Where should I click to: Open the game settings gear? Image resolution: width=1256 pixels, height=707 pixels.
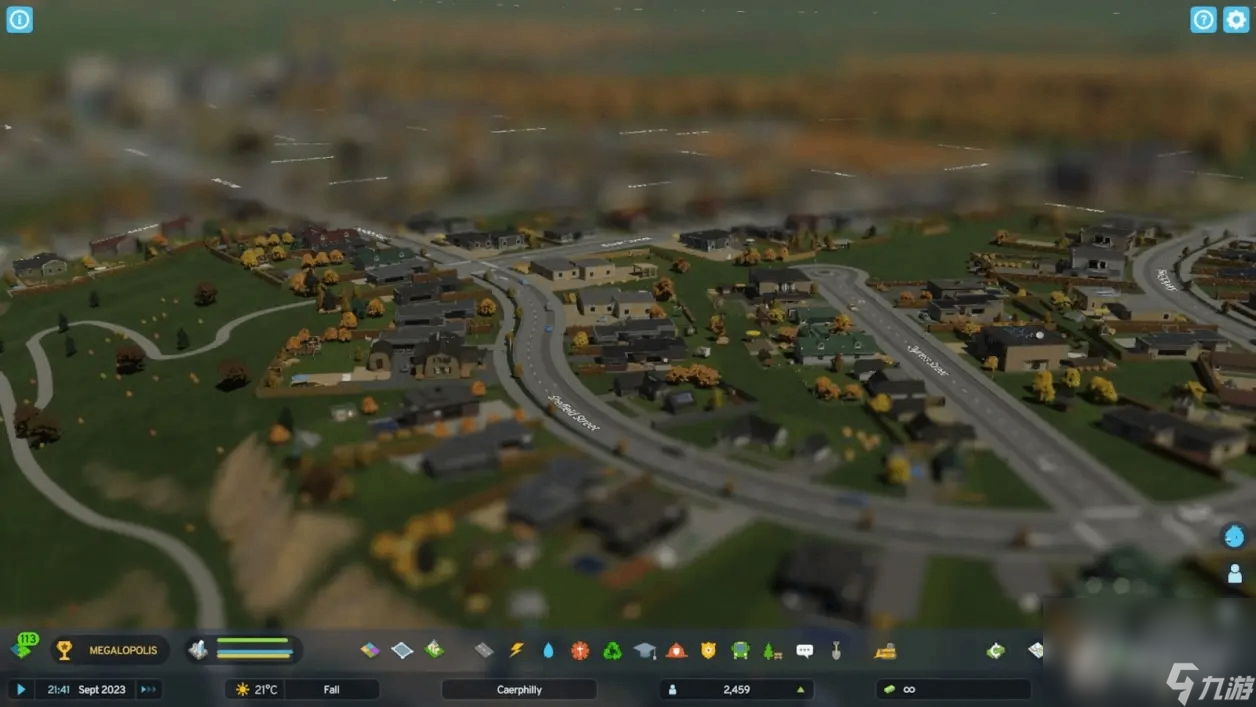tap(1236, 19)
